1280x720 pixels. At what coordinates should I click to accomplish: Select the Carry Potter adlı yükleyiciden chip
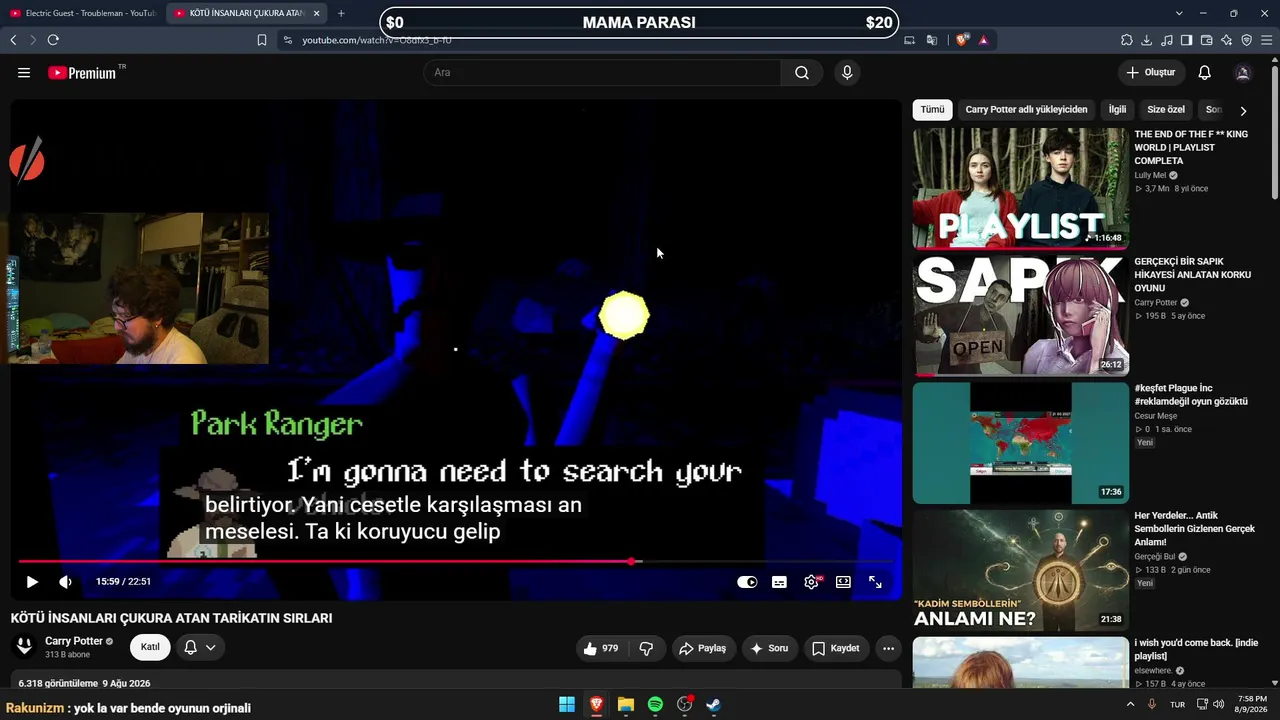click(x=1026, y=110)
